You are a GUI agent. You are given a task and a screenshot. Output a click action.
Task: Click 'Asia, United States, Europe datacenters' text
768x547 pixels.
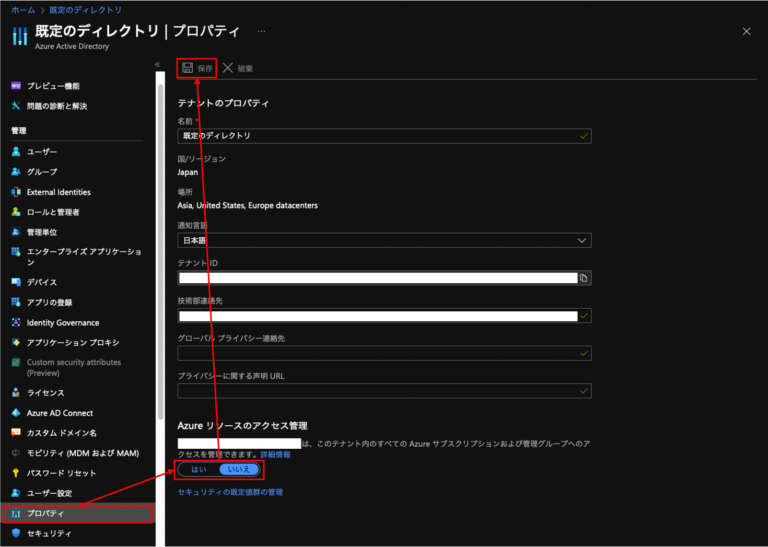click(x=247, y=206)
